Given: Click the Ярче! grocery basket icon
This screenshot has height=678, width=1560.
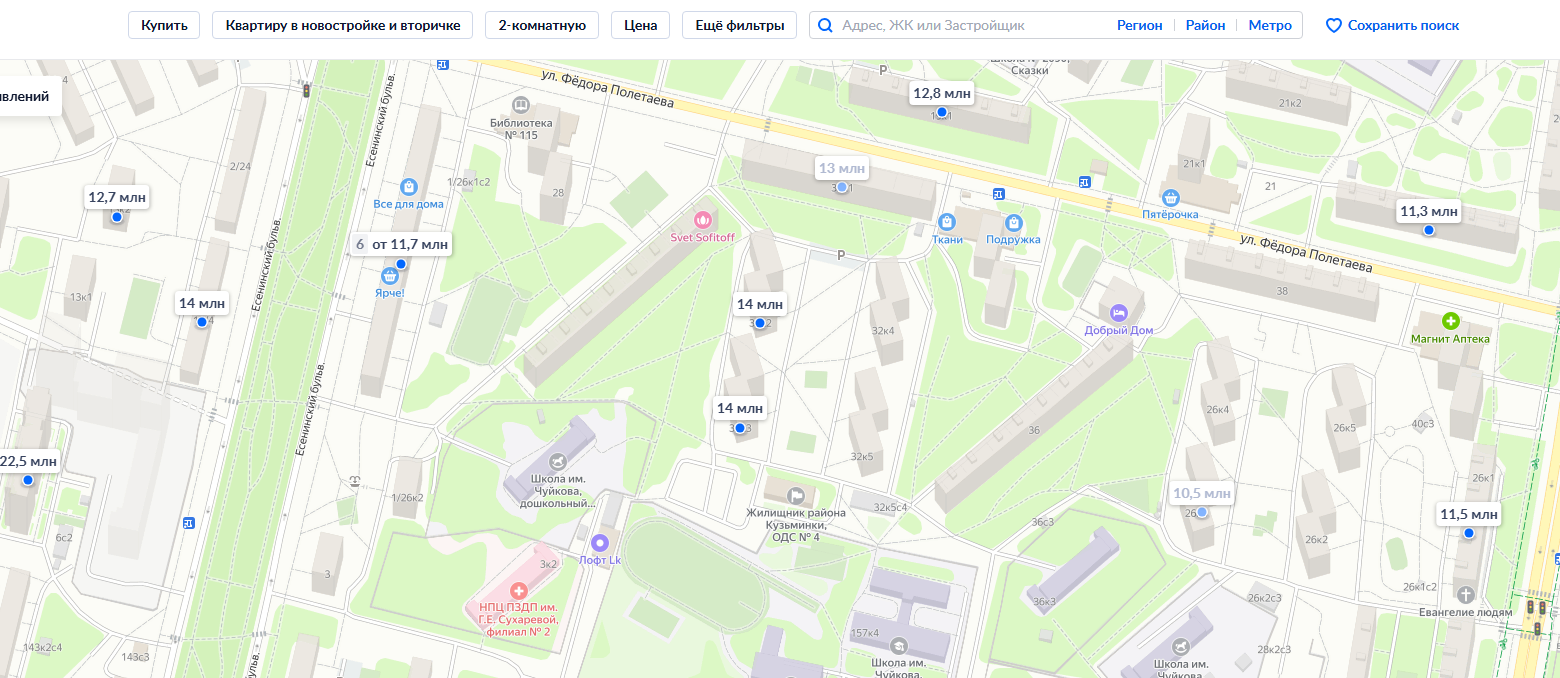Looking at the screenshot, I should (390, 275).
